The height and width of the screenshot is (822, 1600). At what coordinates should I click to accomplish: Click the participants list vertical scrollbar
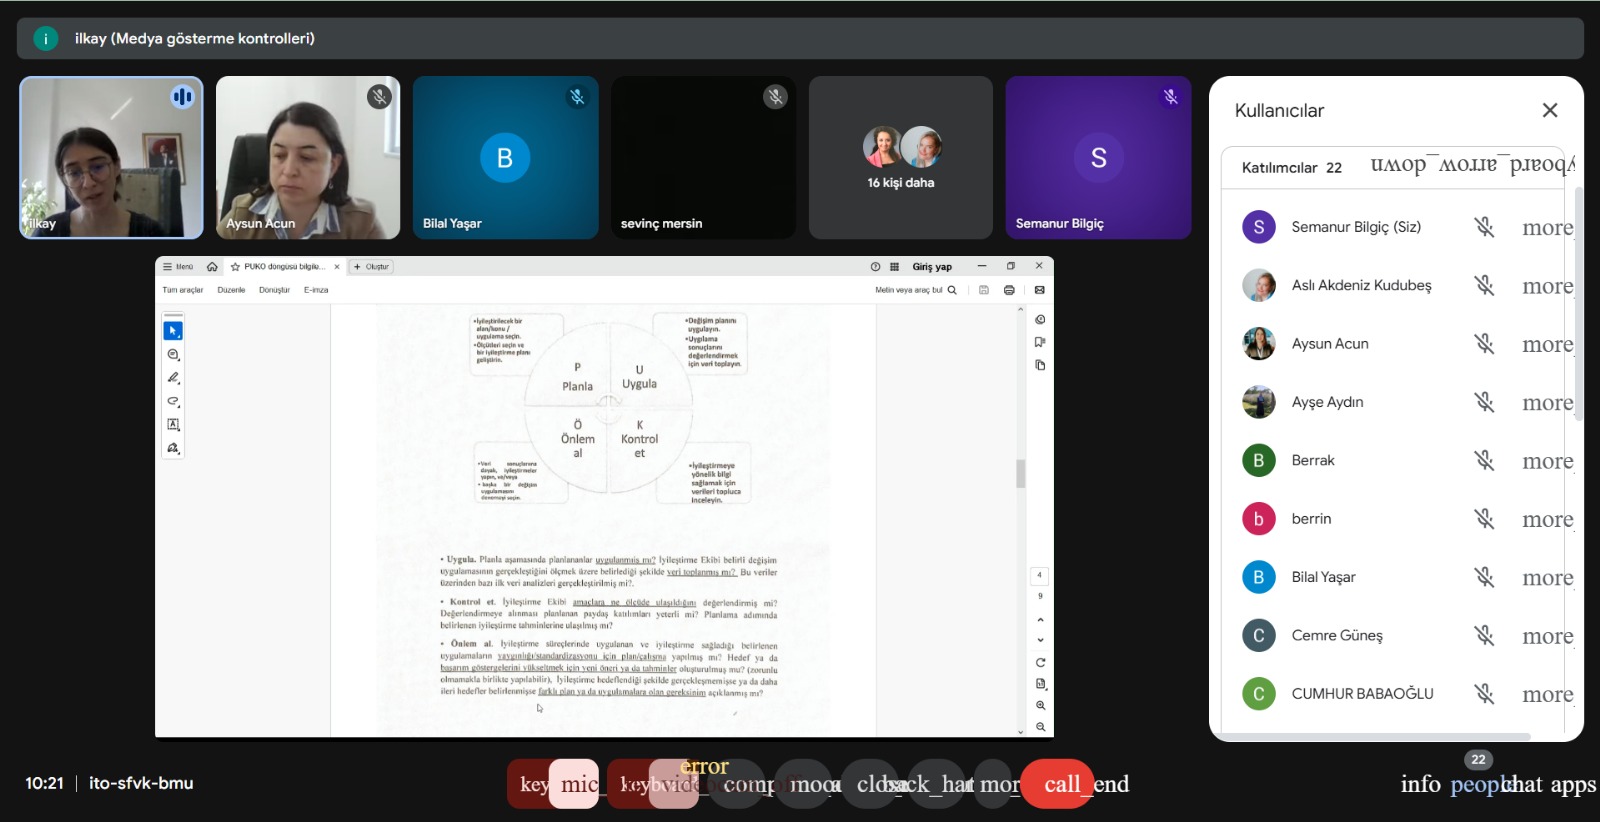1578,300
